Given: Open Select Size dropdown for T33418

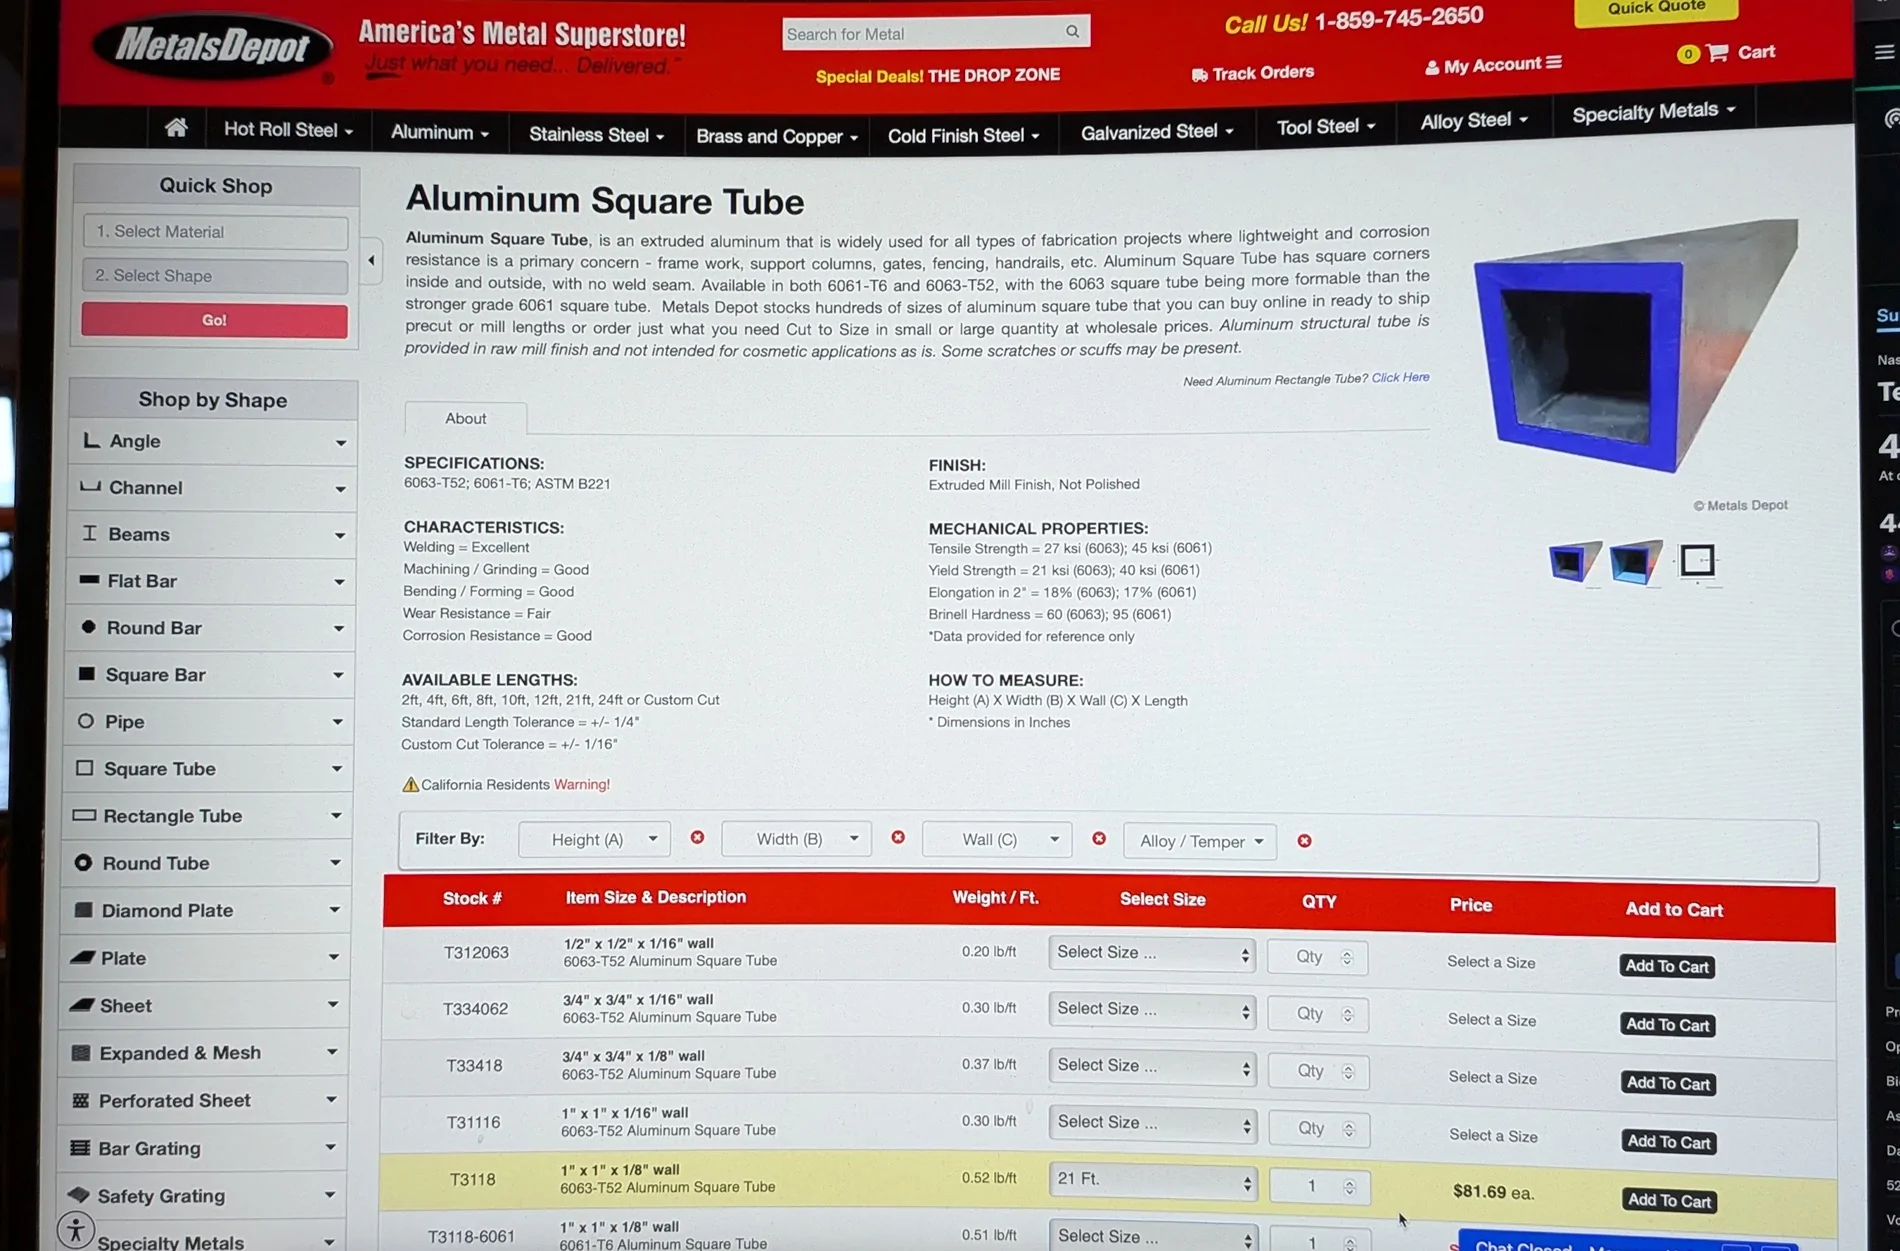Looking at the screenshot, I should click(x=1153, y=1066).
